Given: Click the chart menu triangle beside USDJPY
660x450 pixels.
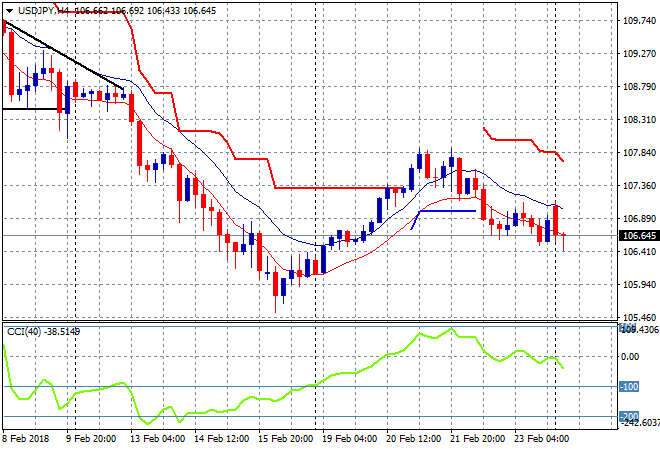Looking at the screenshot, I should (x=9, y=11).
